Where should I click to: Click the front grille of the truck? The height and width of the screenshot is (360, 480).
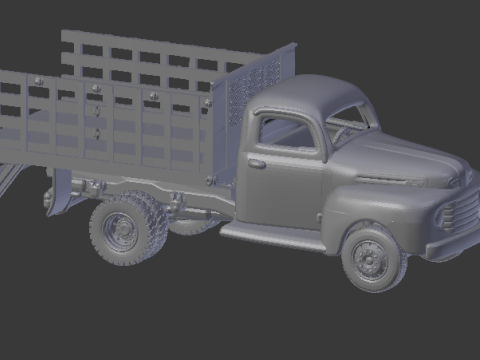click(x=462, y=211)
